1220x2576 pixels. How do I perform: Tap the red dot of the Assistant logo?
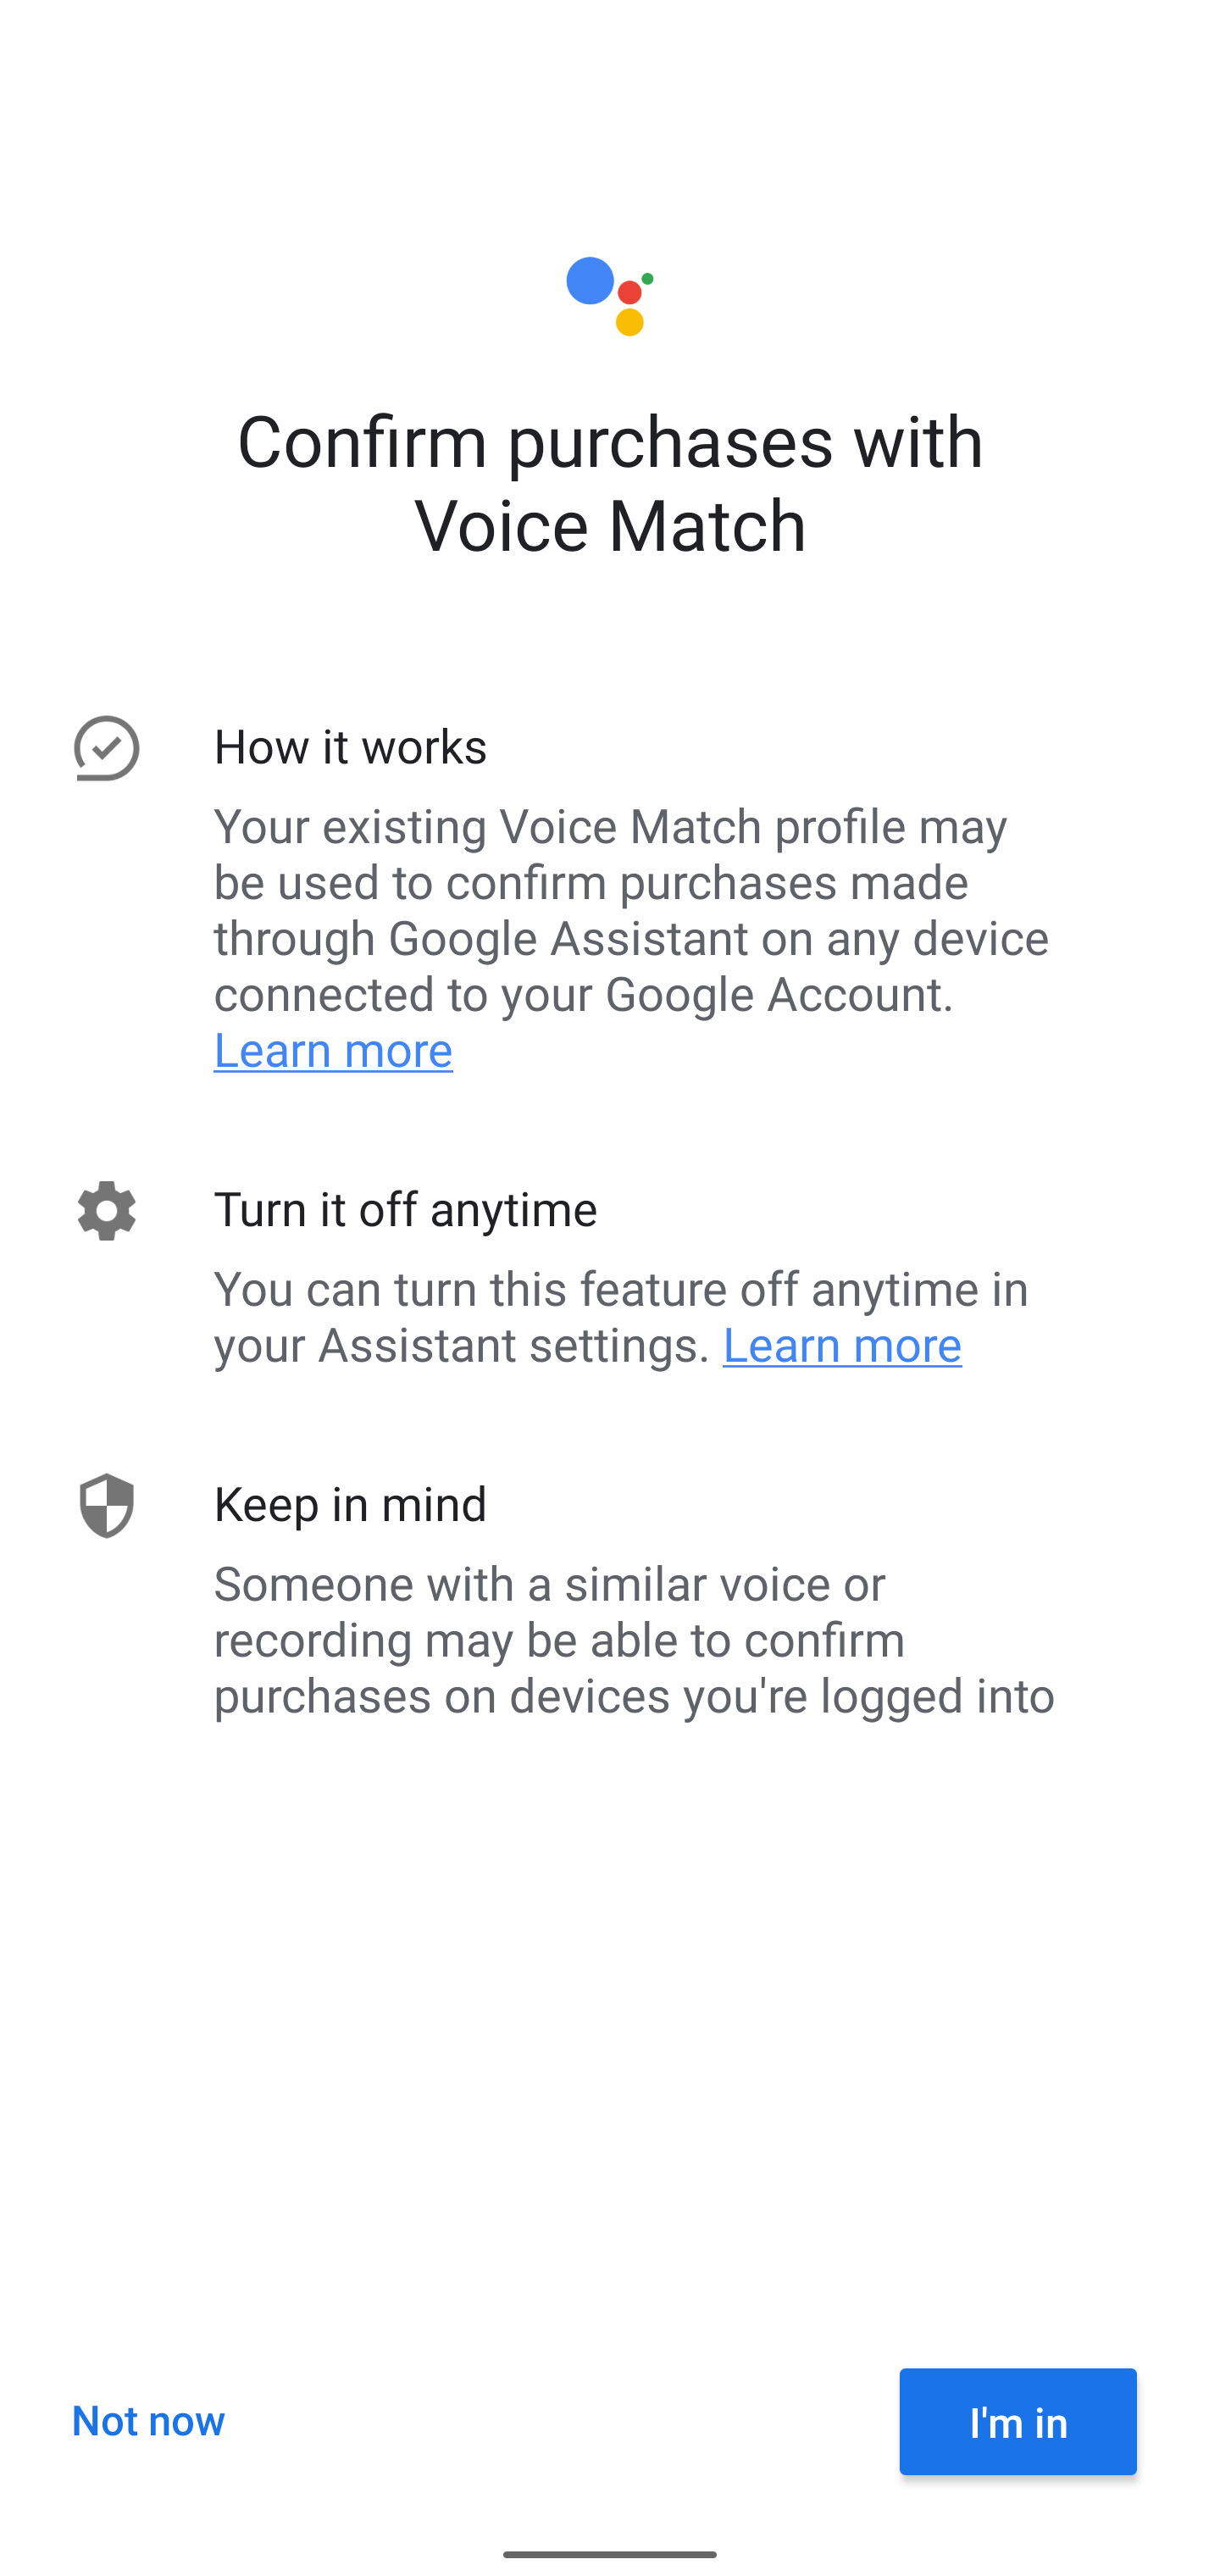(630, 294)
